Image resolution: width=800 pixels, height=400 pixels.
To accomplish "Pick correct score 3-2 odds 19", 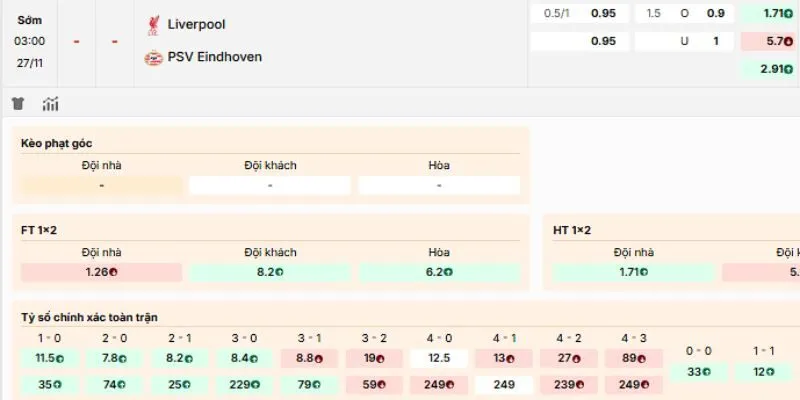I will (x=374, y=358).
